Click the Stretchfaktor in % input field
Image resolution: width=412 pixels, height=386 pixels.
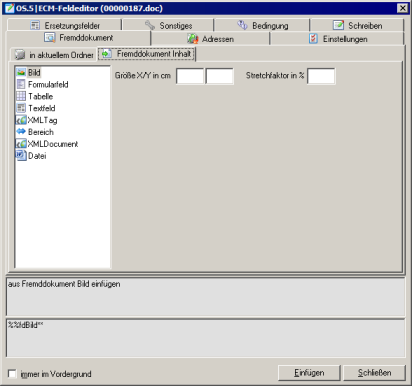pyautogui.click(x=321, y=76)
